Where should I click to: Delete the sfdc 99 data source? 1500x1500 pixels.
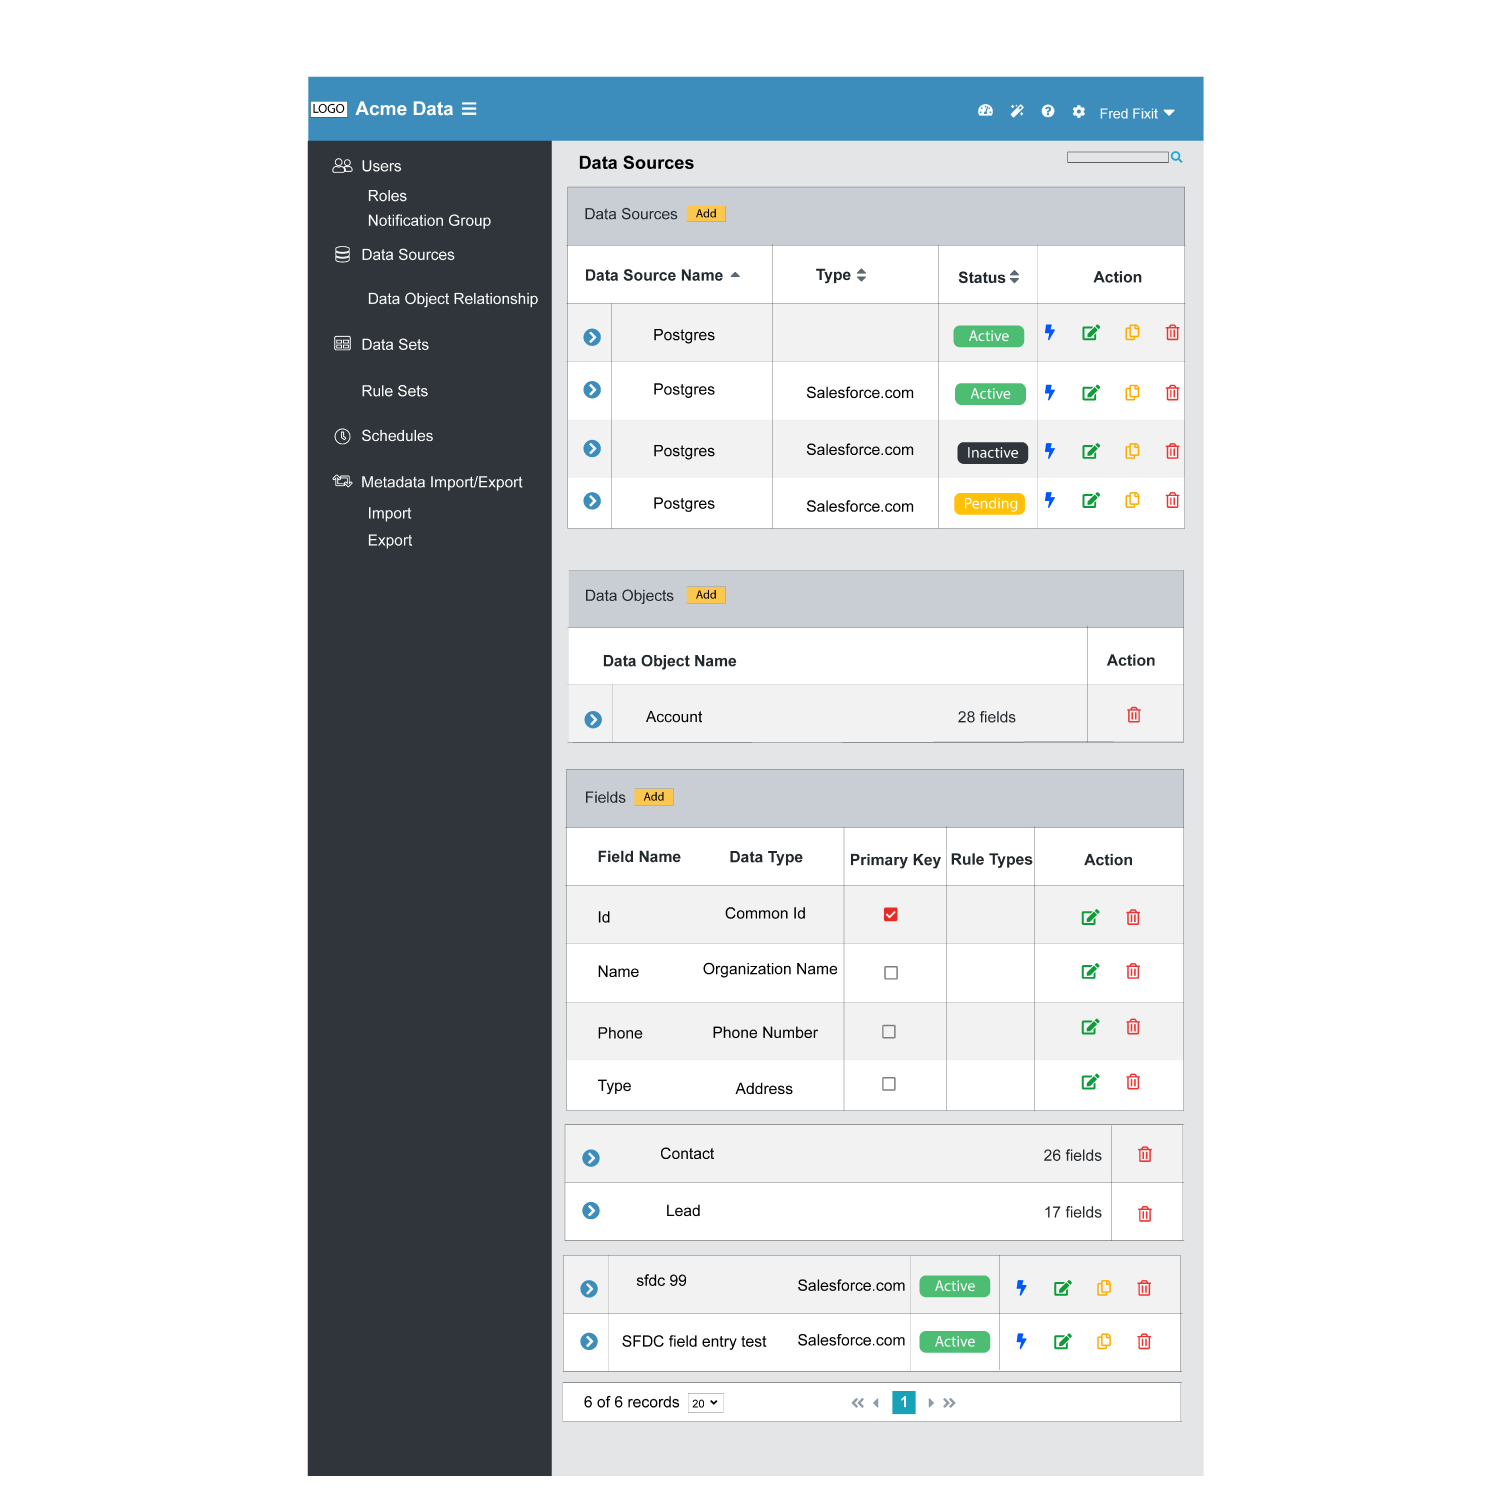pos(1144,1288)
